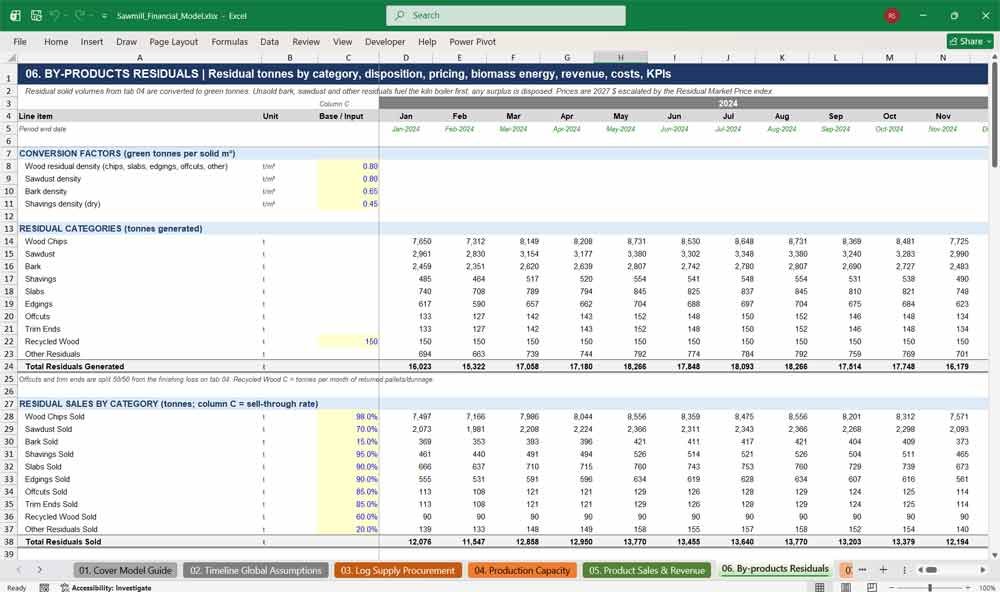Open the Insert ribbon tab
This screenshot has width=1000, height=592.
[92, 41]
